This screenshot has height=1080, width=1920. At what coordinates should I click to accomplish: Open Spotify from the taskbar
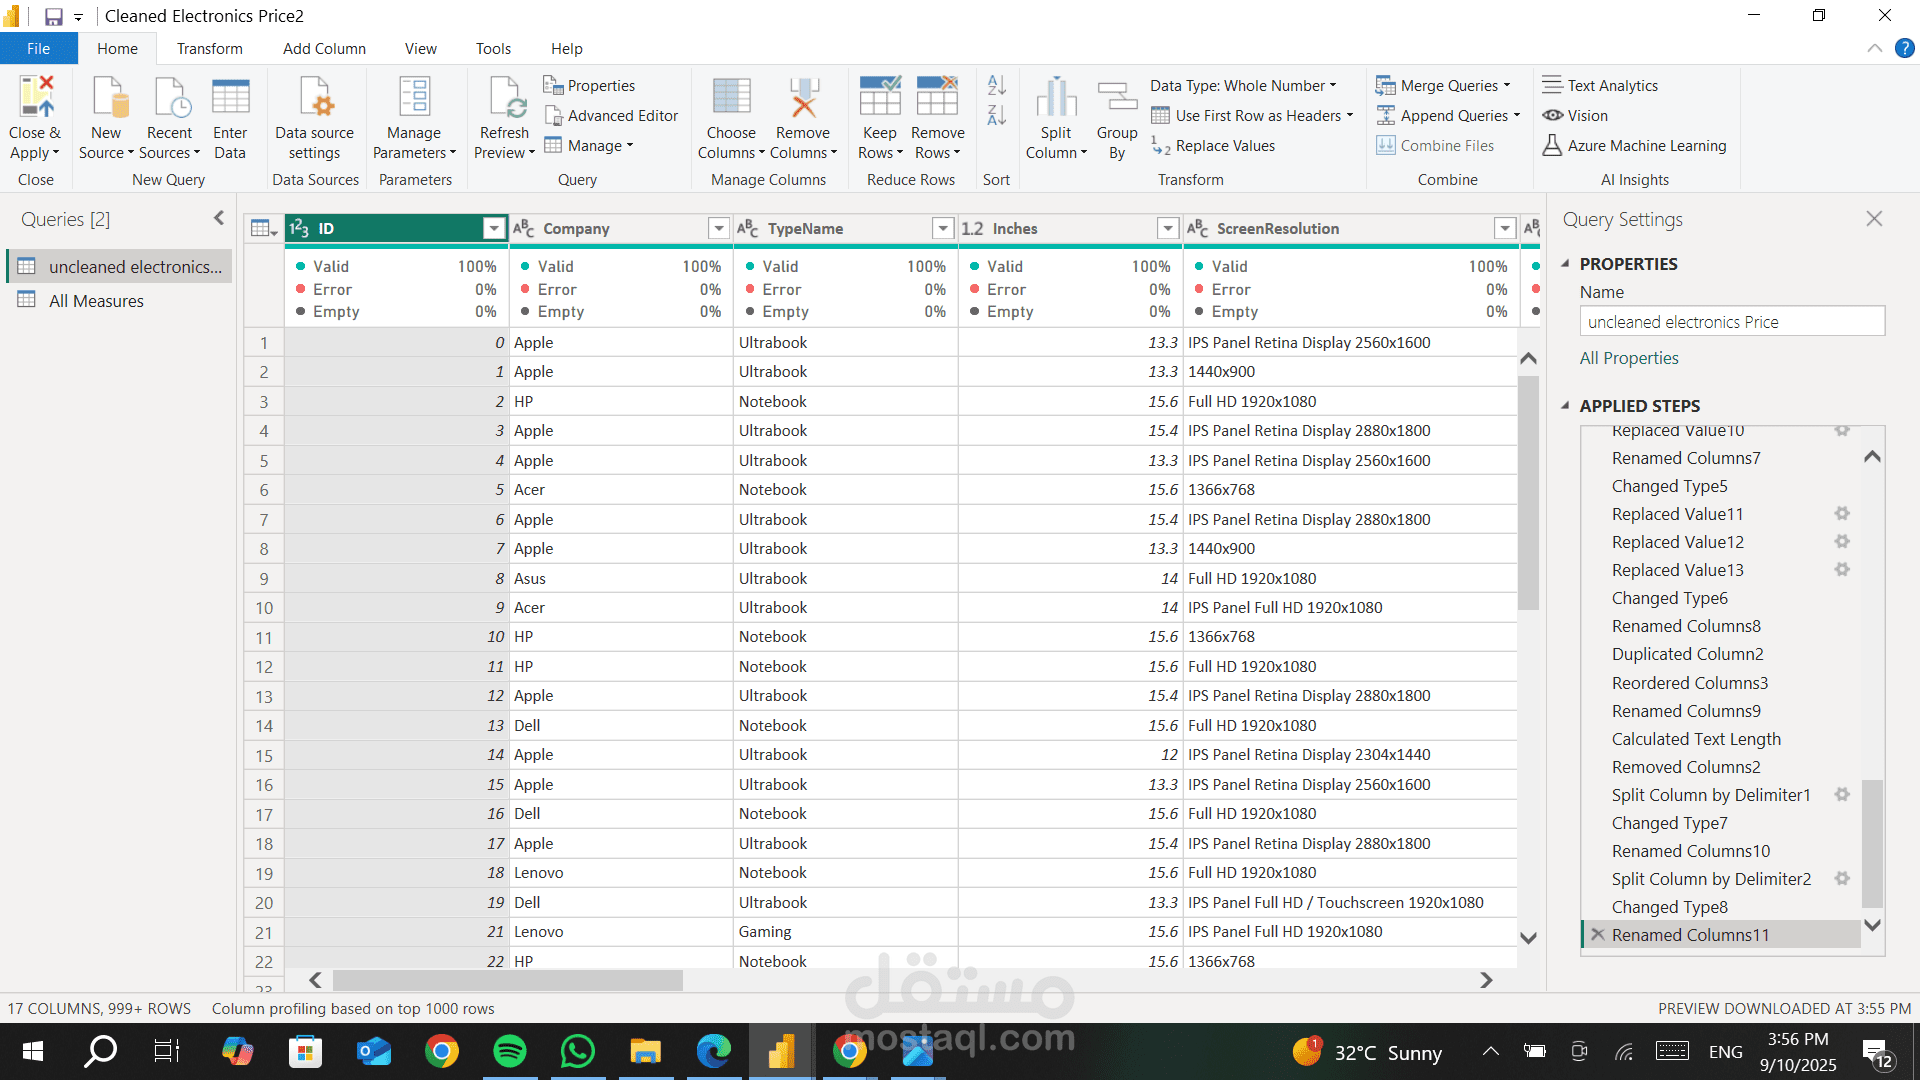click(510, 1052)
